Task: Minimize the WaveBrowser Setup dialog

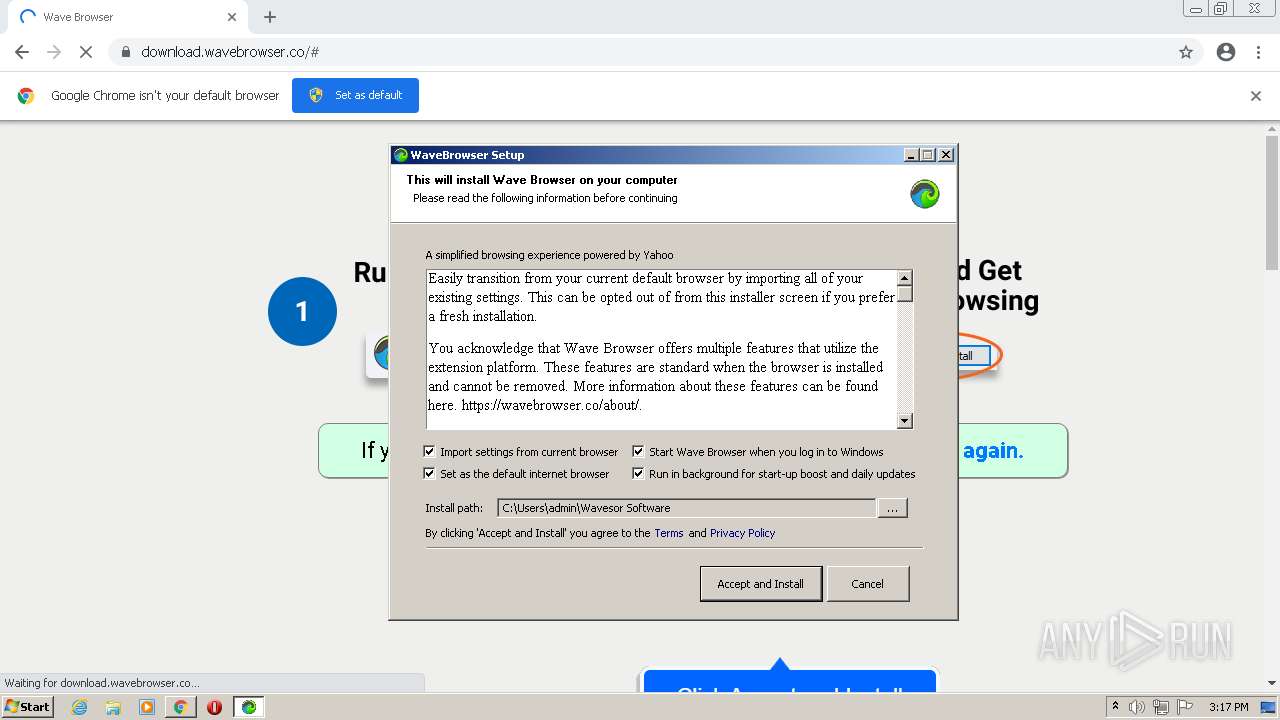Action: (911, 155)
